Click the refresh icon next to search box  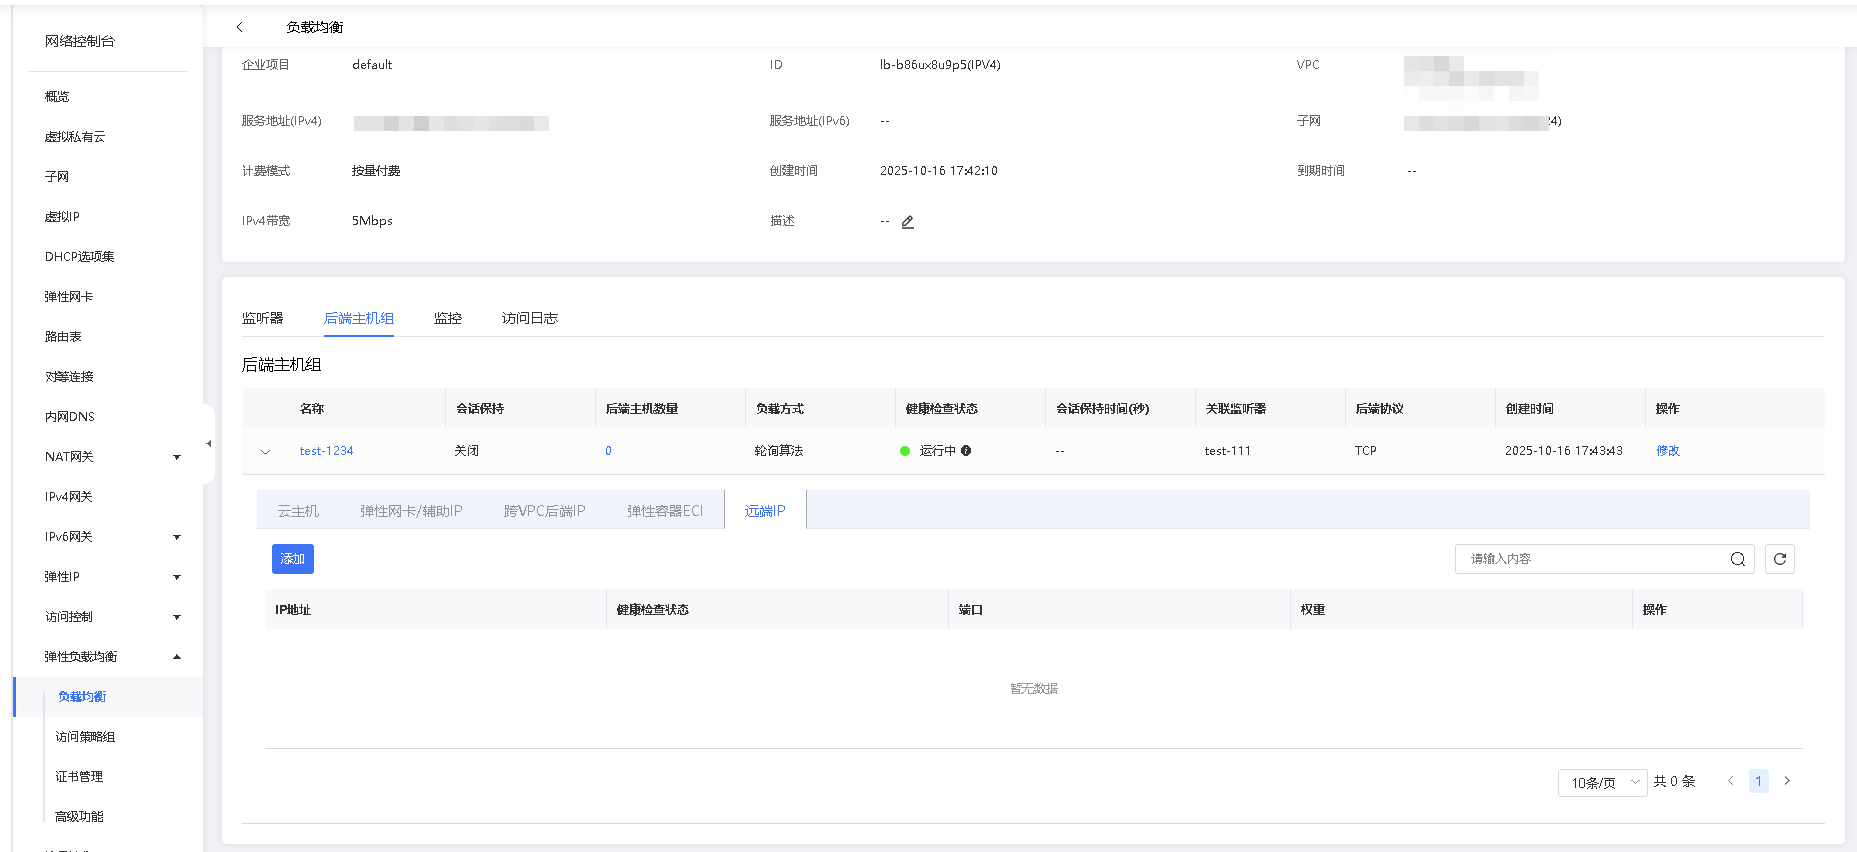click(1780, 559)
